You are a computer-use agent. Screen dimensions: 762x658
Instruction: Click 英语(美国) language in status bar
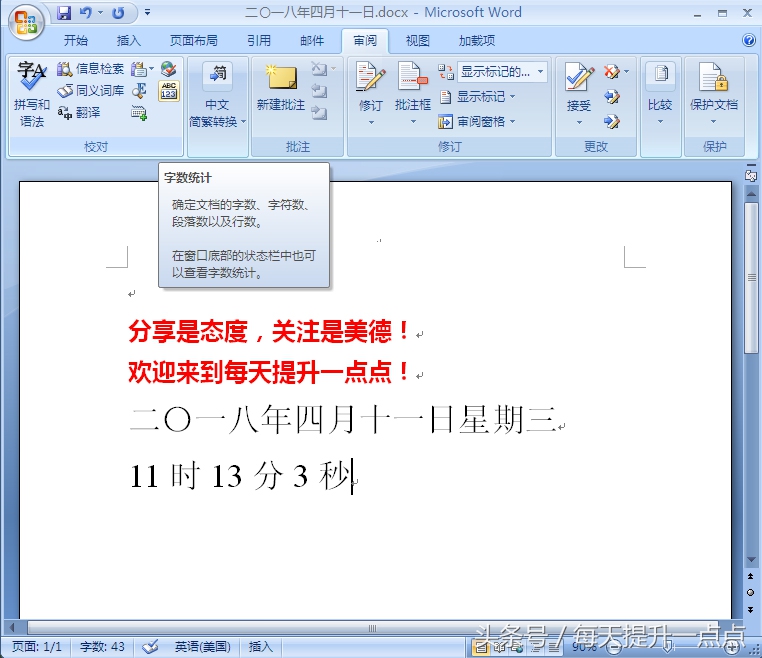(x=203, y=647)
